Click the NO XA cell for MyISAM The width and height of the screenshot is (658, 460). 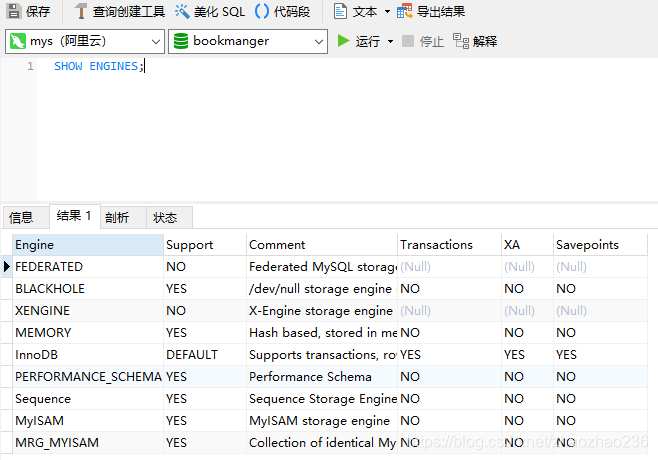click(x=527, y=421)
